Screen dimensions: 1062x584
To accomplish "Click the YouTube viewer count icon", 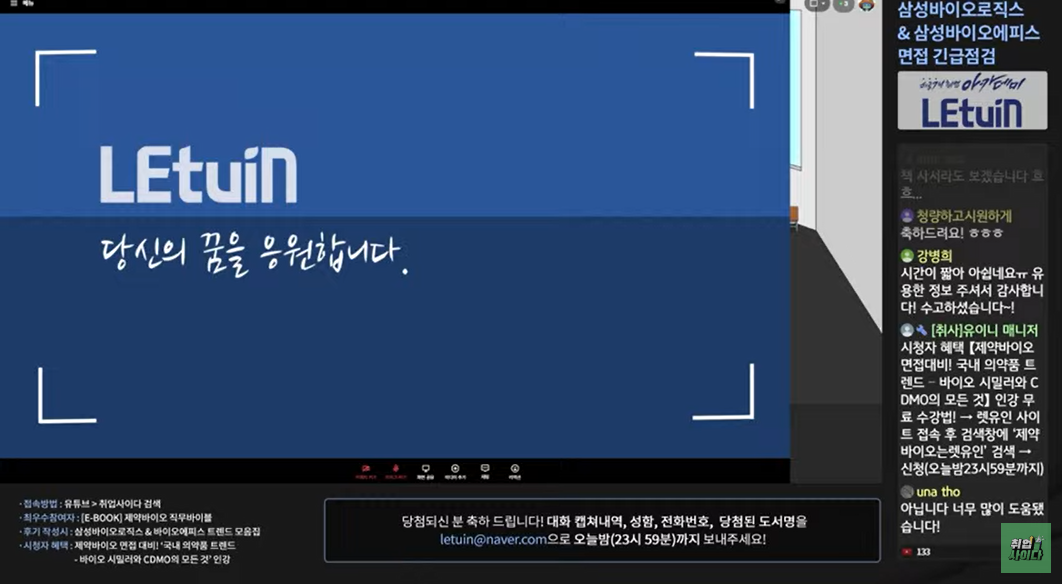I will [x=907, y=551].
